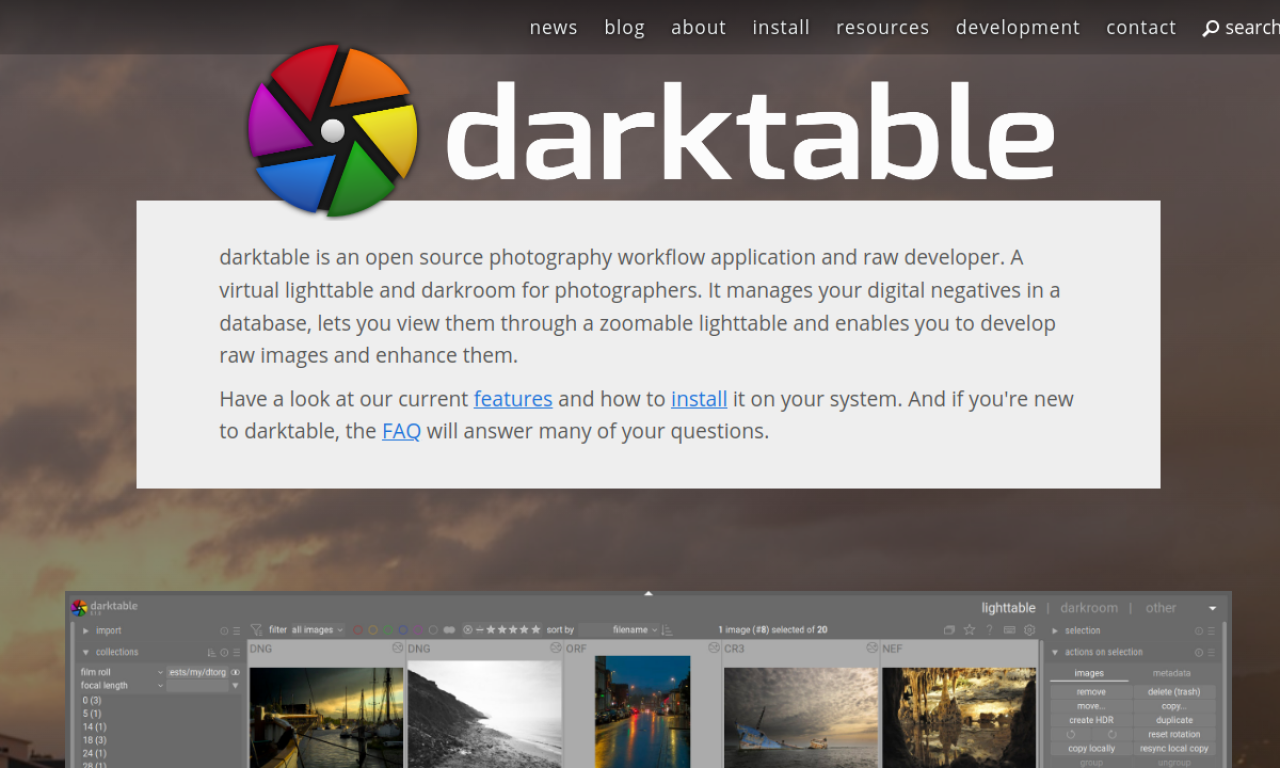The width and height of the screenshot is (1280, 768).
Task: Click the blue color label circle
Action: click(404, 629)
